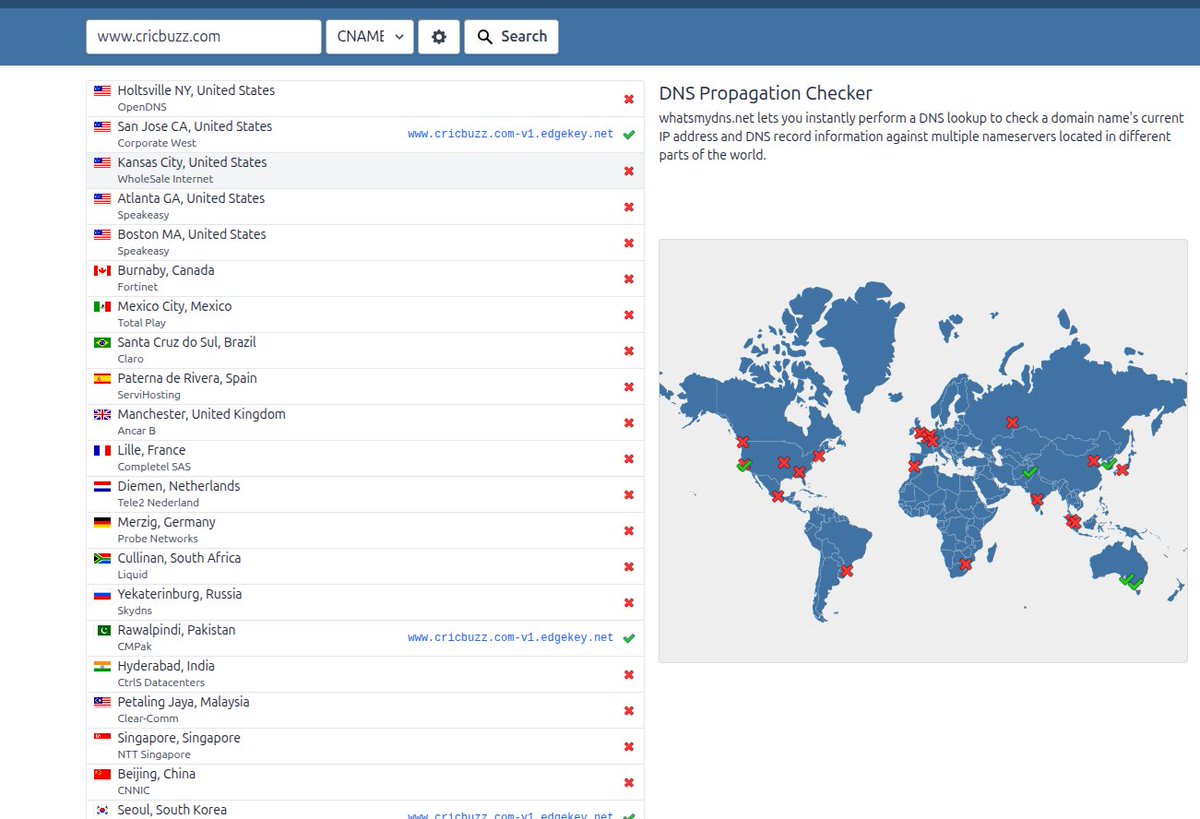Select the Lille, France row
Image resolution: width=1200 pixels, height=819 pixels.
[x=365, y=459]
